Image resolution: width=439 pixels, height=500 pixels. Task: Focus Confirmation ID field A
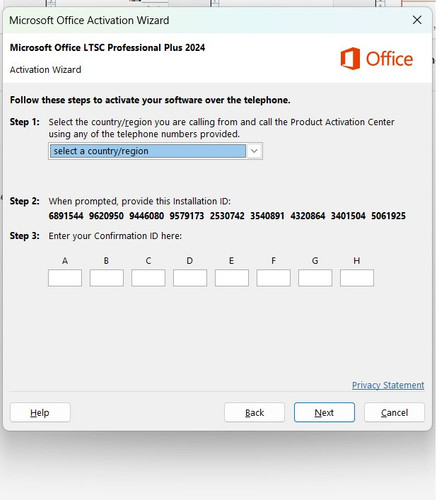coord(65,278)
